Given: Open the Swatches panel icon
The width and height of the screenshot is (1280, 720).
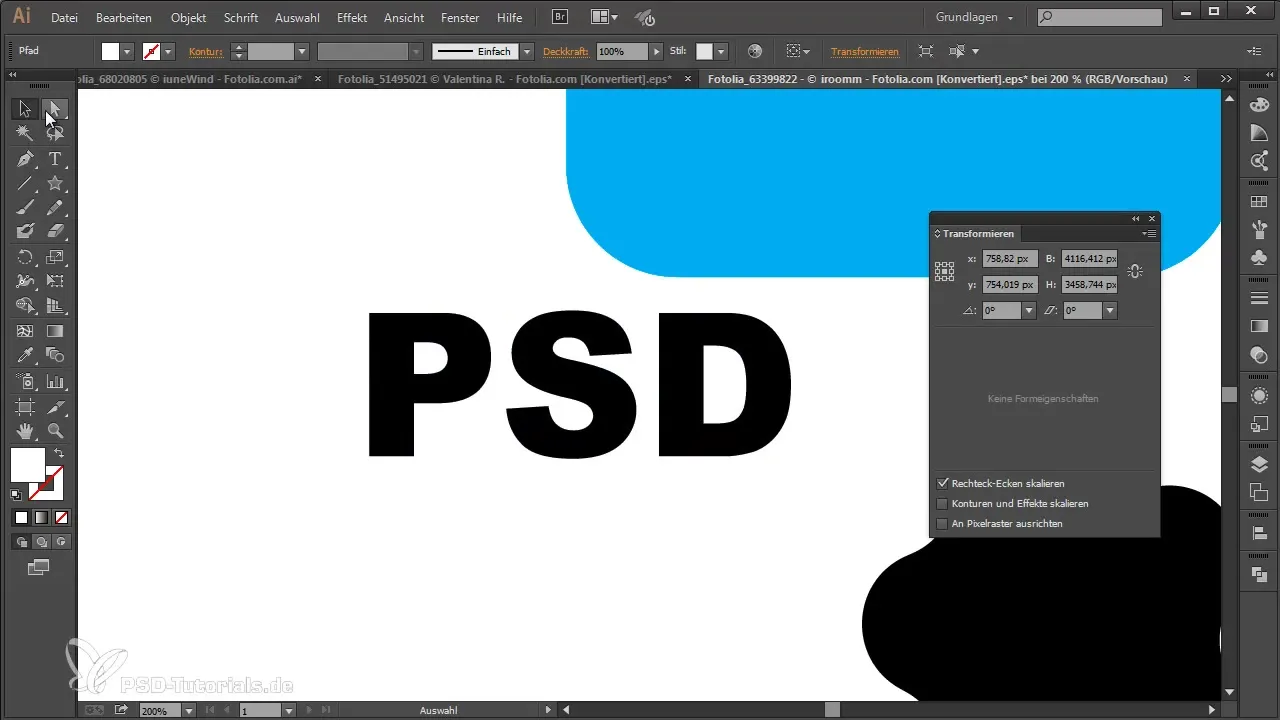Looking at the screenshot, I should 1260,202.
